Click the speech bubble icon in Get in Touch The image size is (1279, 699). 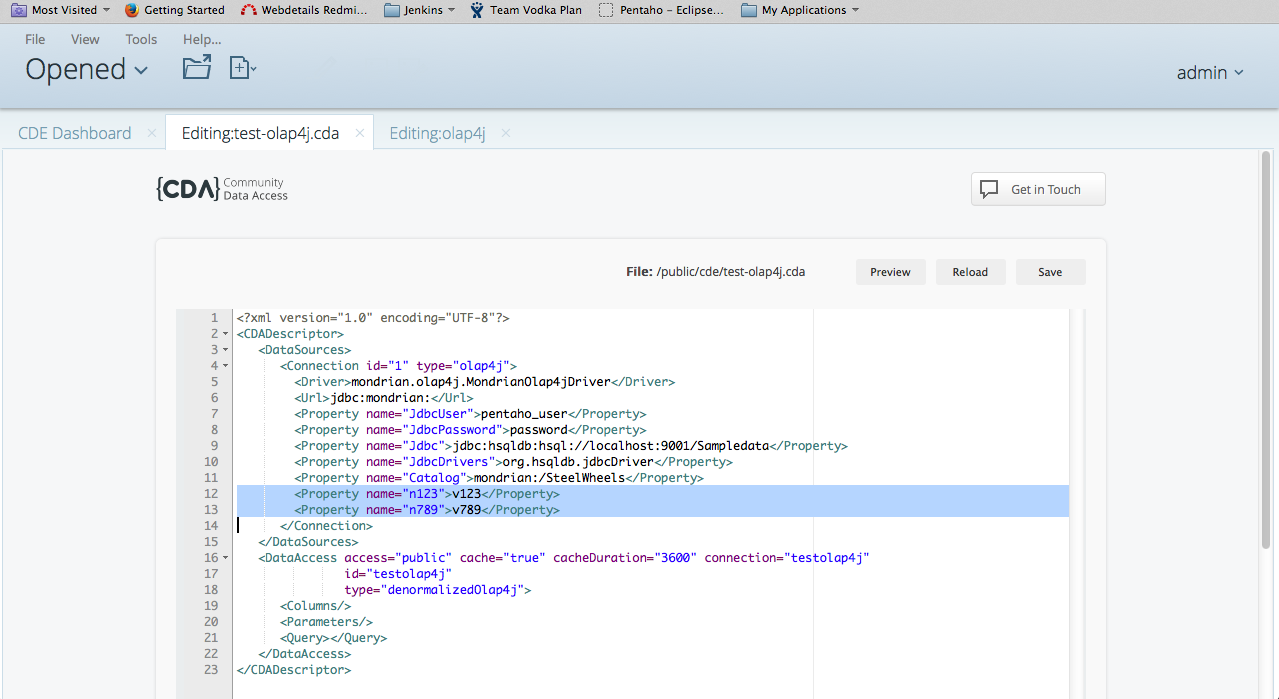pyautogui.click(x=989, y=189)
